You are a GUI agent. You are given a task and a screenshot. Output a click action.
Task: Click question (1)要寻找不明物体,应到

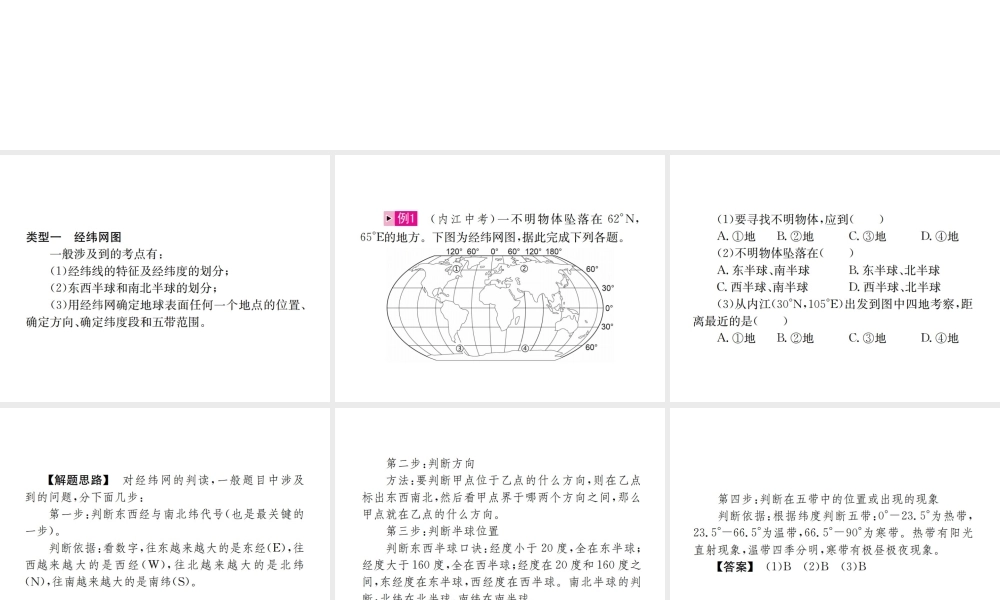(801, 219)
